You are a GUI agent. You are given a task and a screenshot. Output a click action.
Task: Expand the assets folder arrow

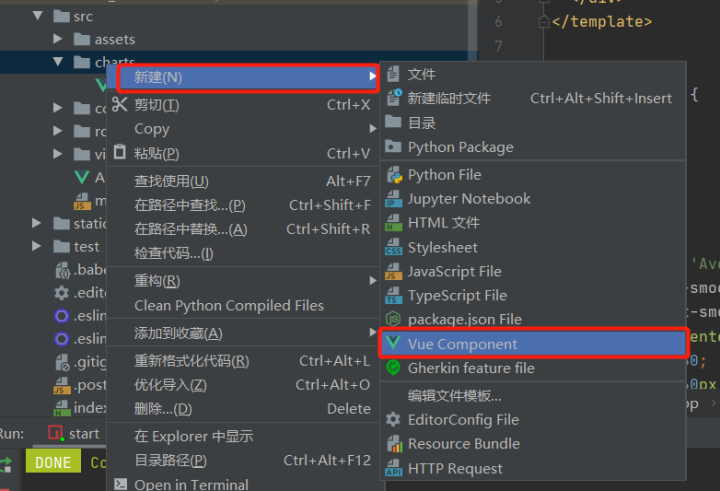[x=57, y=39]
